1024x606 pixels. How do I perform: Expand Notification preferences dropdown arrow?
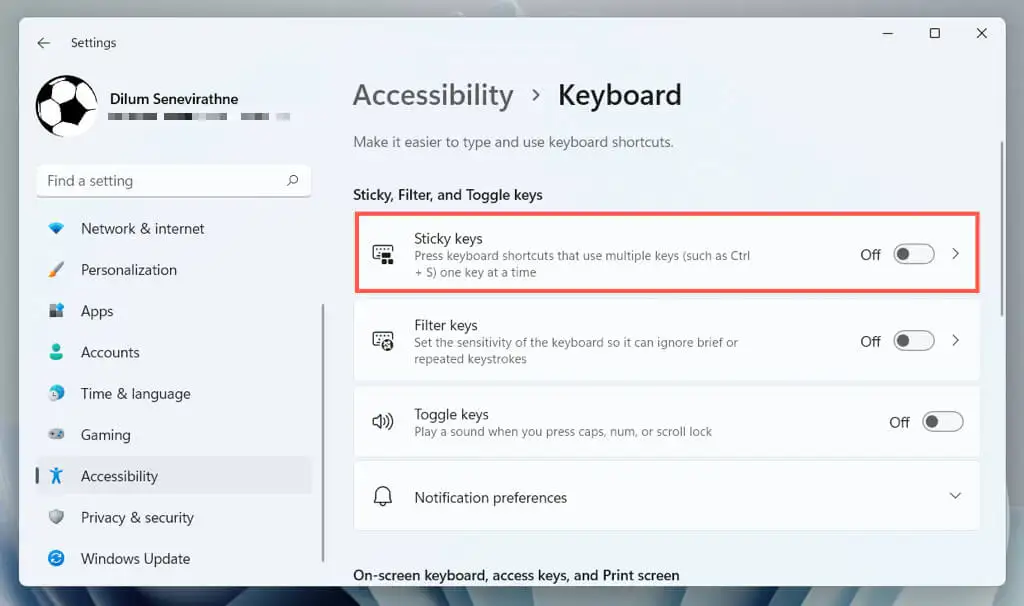[955, 496]
